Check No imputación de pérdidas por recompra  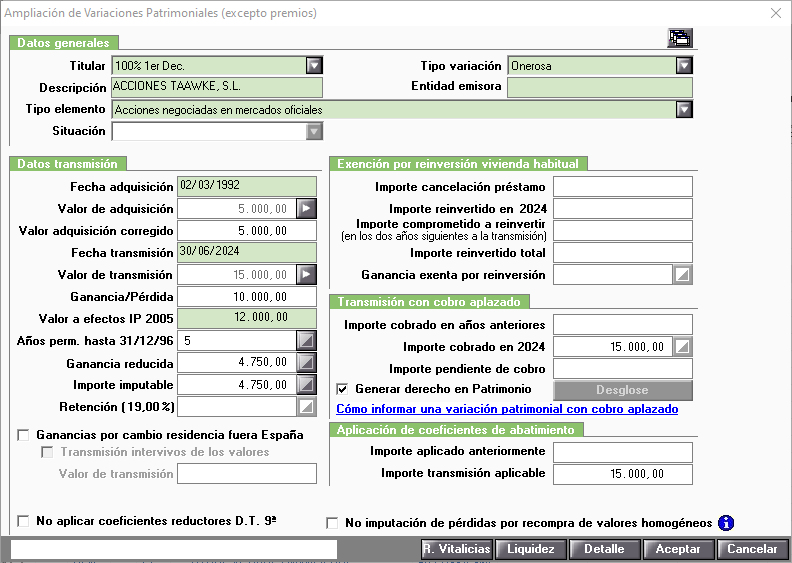click(x=332, y=523)
